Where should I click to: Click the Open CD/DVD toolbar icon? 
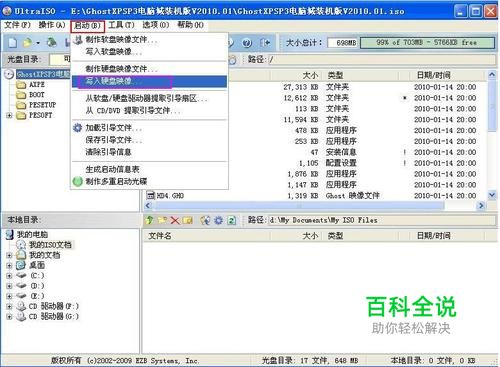coord(52,43)
